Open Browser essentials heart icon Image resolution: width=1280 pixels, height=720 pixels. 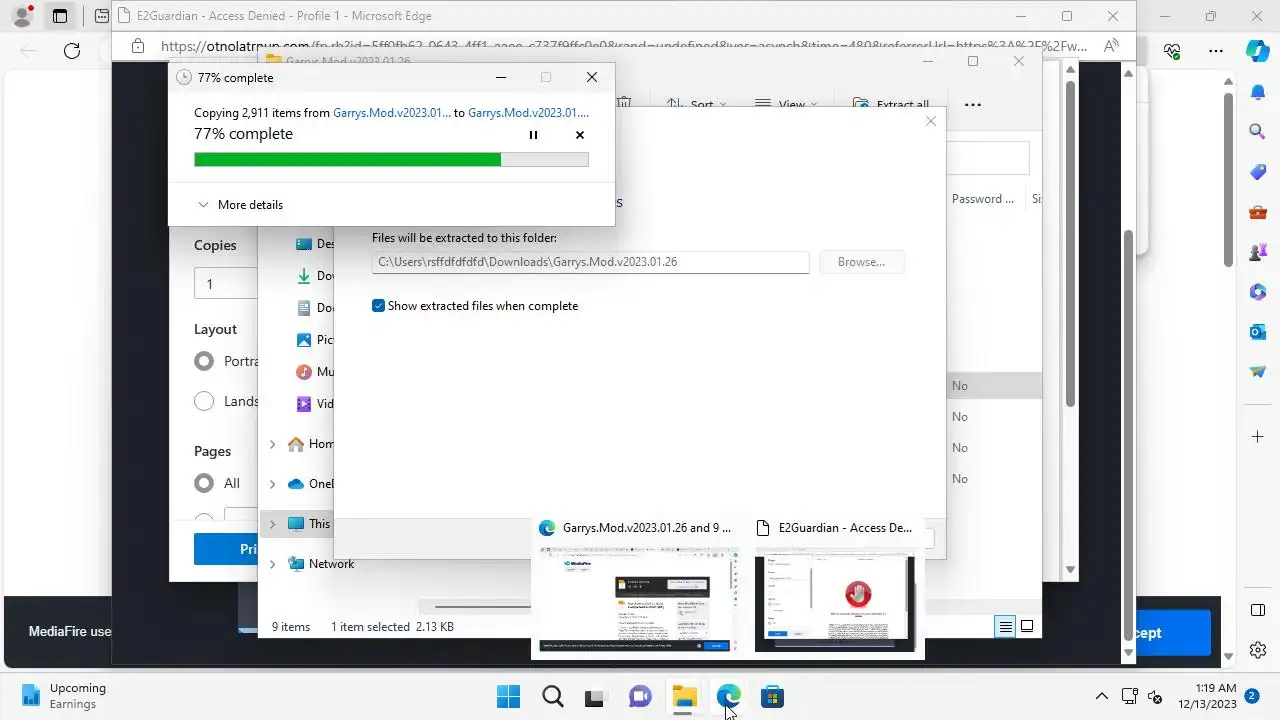pyautogui.click(x=1172, y=51)
